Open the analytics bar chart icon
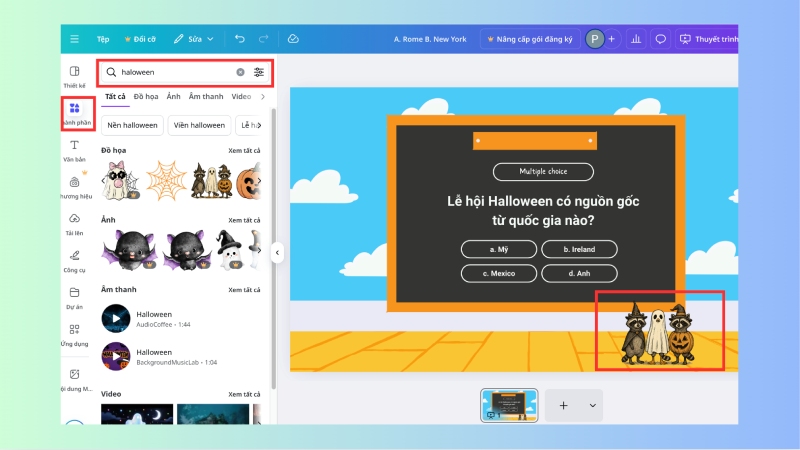The height and width of the screenshot is (450, 800). pyautogui.click(x=635, y=39)
